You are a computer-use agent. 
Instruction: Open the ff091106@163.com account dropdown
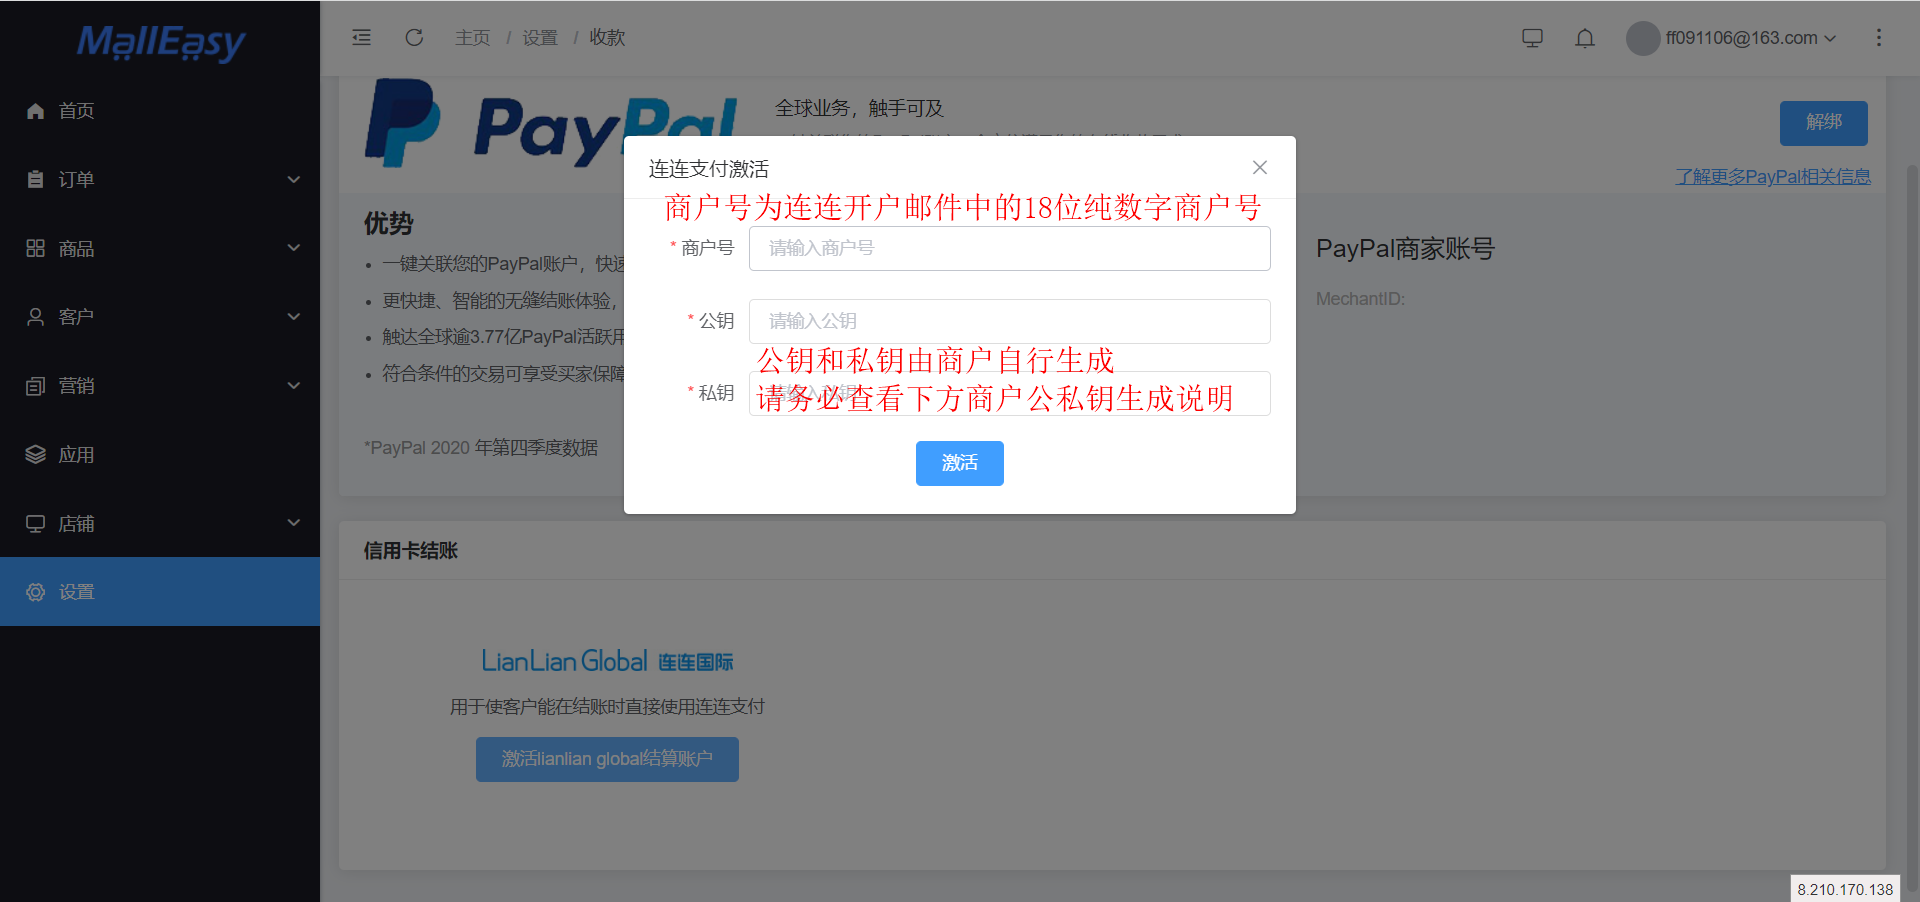[1751, 38]
